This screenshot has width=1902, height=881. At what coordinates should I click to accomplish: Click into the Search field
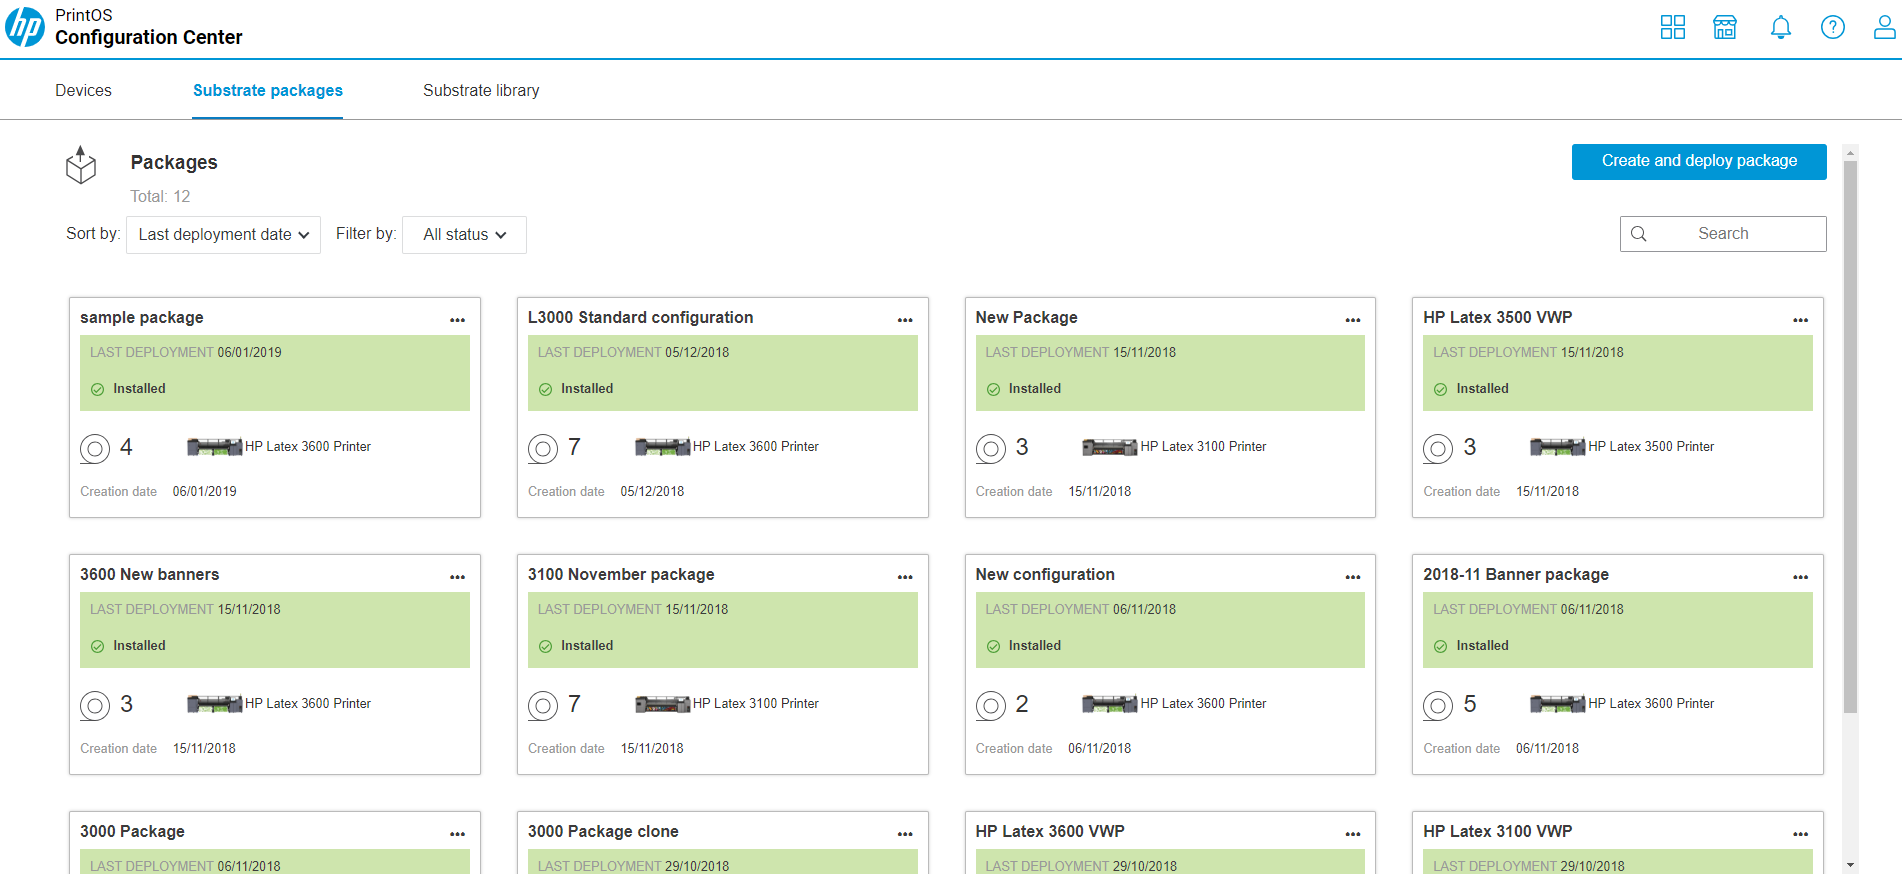[x=1723, y=234]
